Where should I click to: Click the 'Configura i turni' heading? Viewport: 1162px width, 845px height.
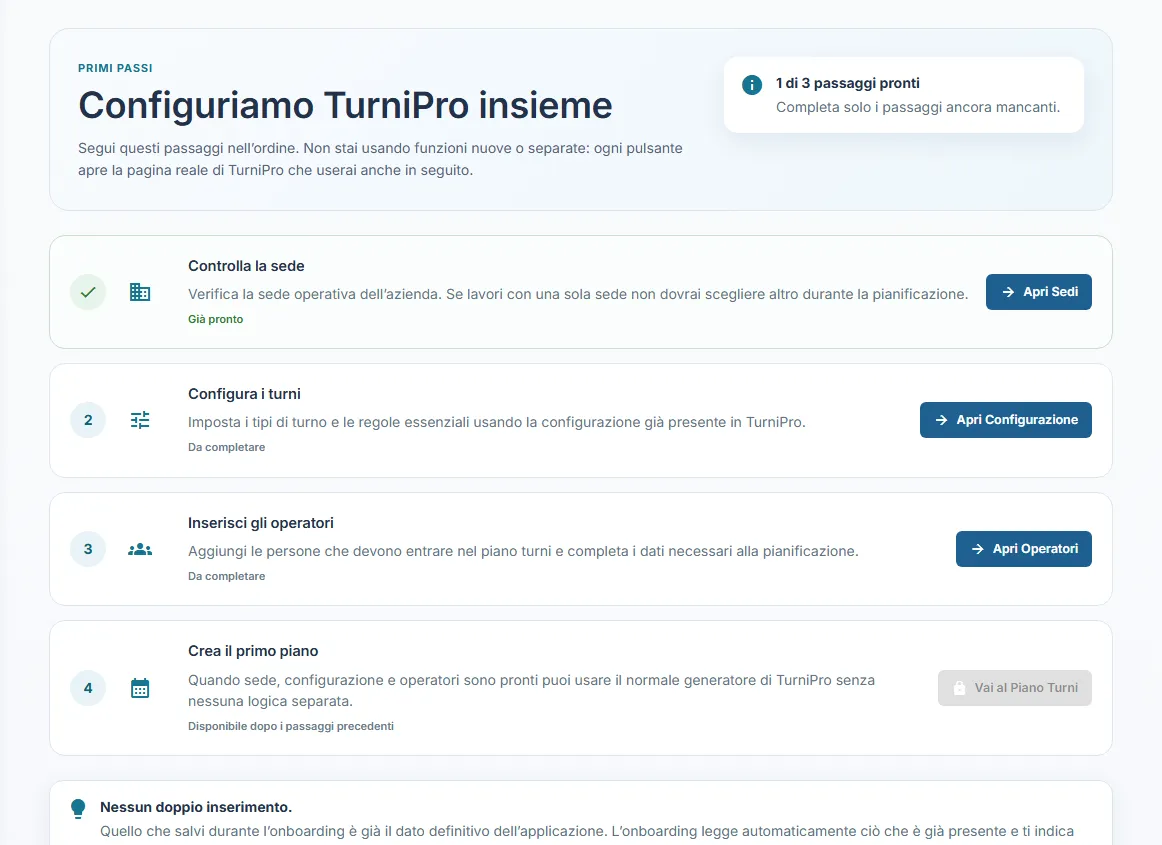(245, 394)
